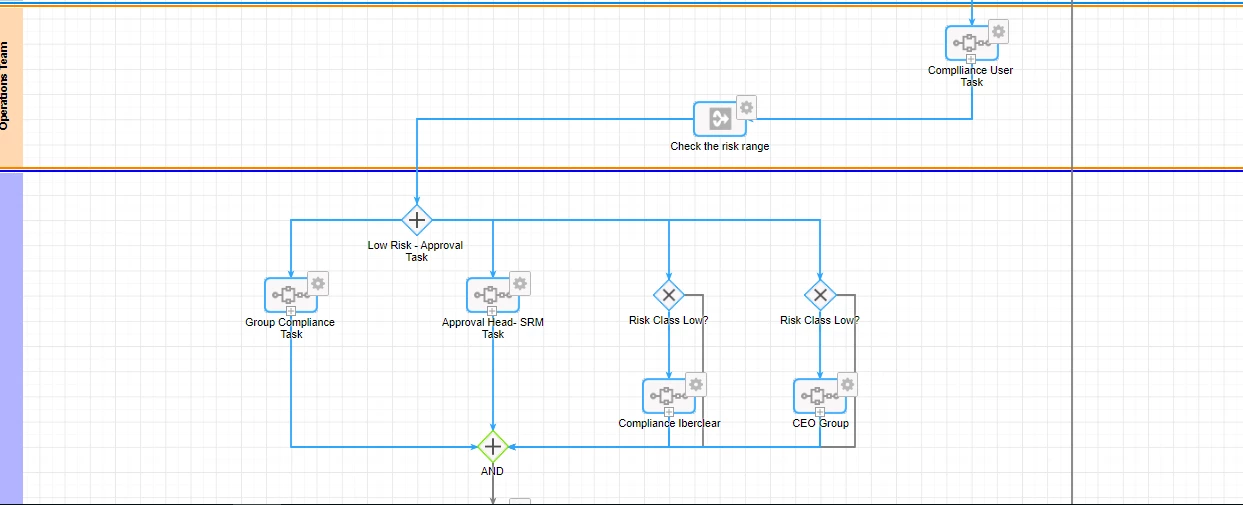Select the Low Risk - Approval Task gateway
Screen dimensions: 1243x505
(x=417, y=219)
